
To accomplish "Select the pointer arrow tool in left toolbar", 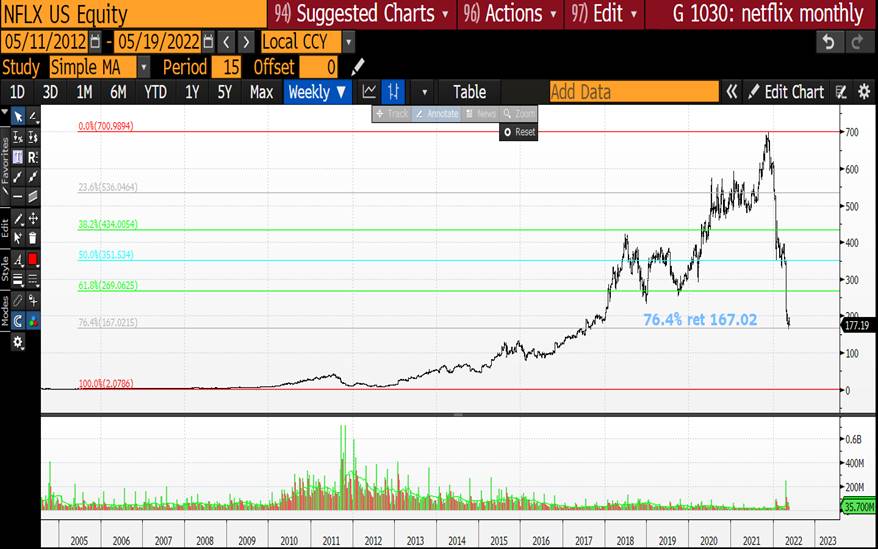I will 18,117.
